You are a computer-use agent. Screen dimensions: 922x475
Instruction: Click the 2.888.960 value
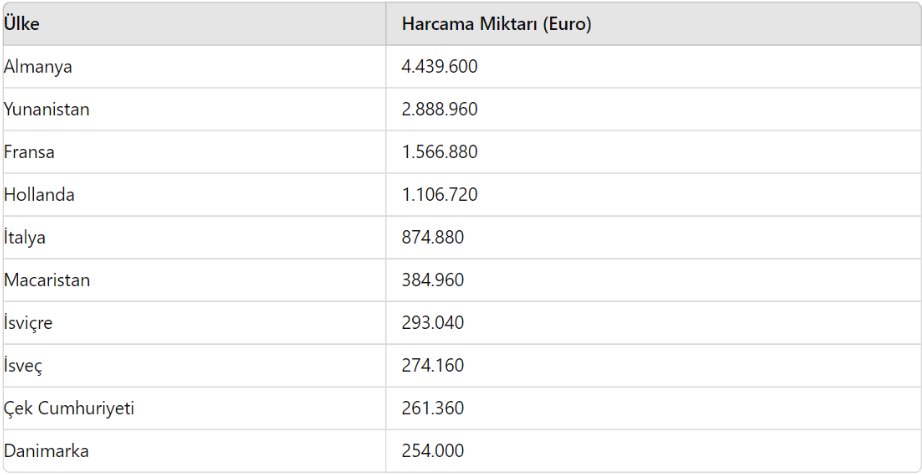pyautogui.click(x=440, y=110)
